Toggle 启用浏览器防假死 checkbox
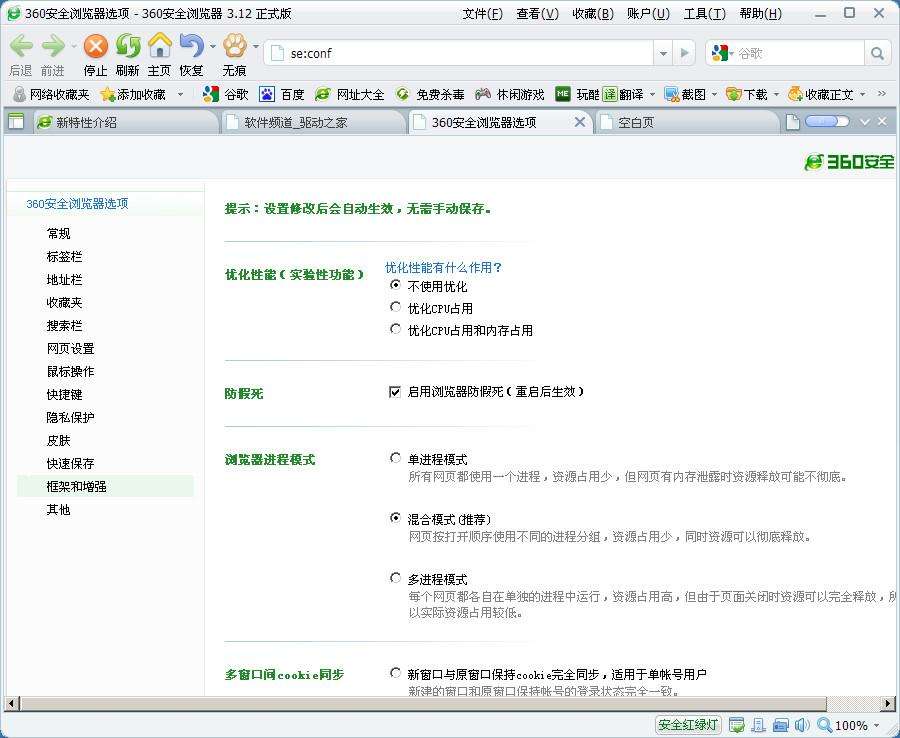900x738 pixels. coord(394,392)
